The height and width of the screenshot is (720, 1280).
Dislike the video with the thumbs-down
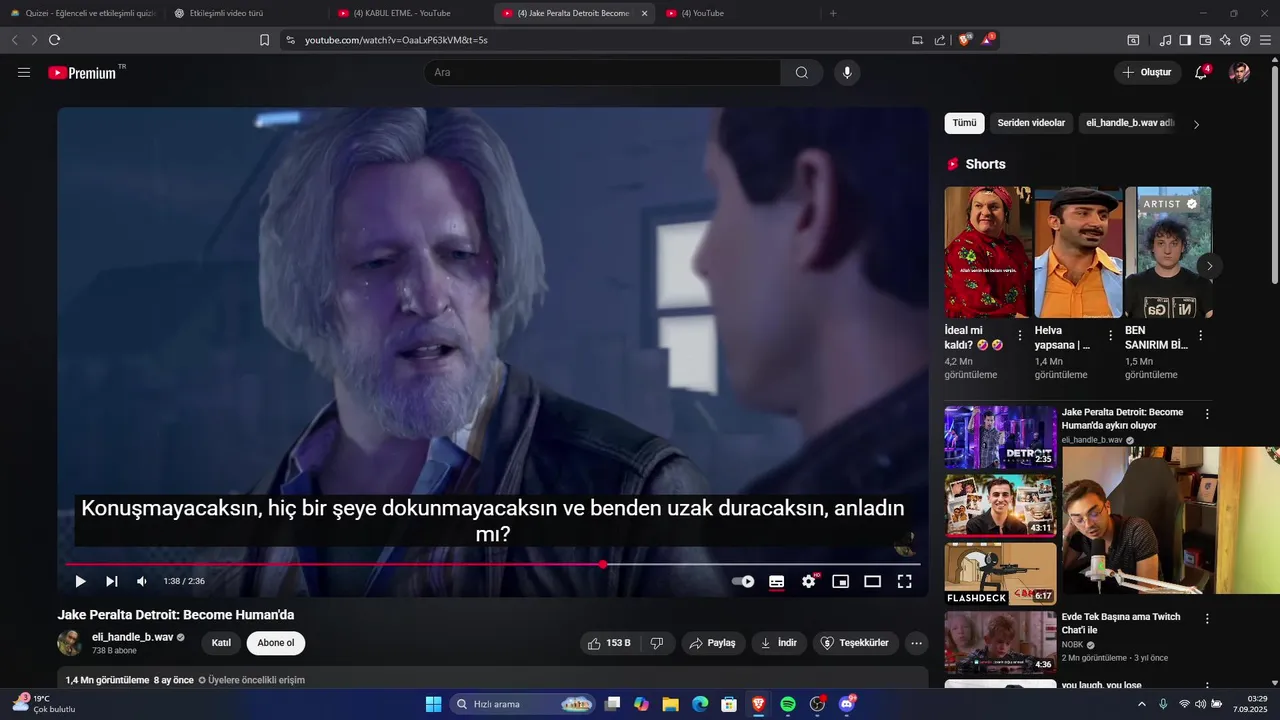[x=657, y=643]
